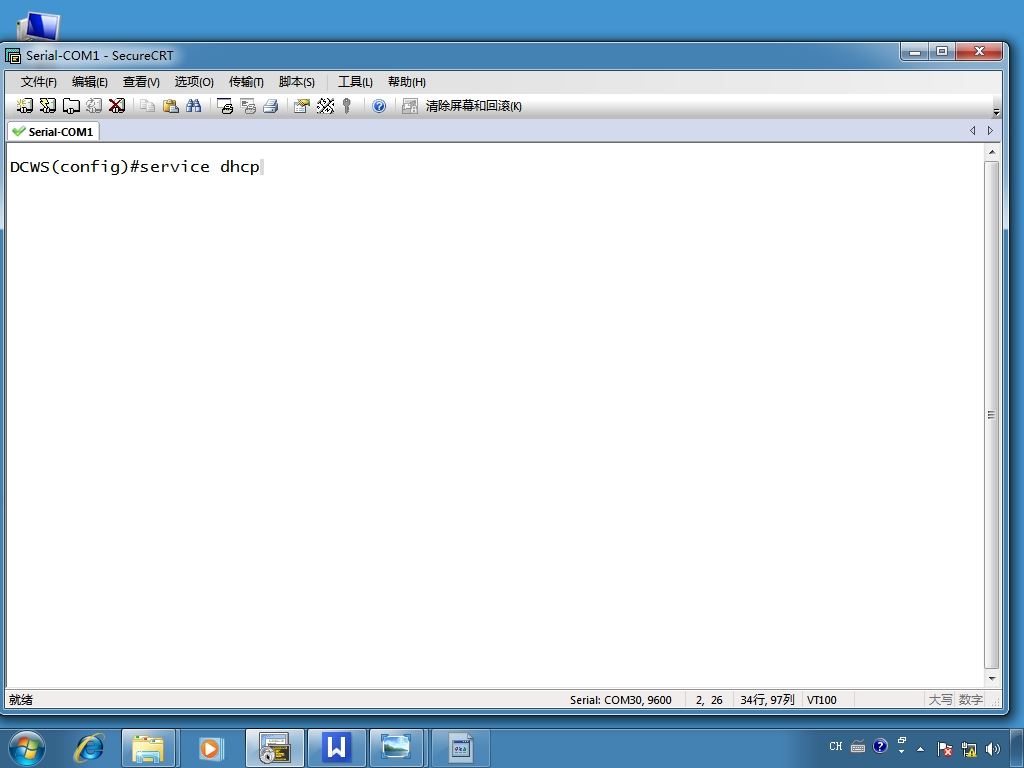Image resolution: width=1024 pixels, height=768 pixels.
Task: Click the CH input language indicator
Action: click(x=835, y=746)
